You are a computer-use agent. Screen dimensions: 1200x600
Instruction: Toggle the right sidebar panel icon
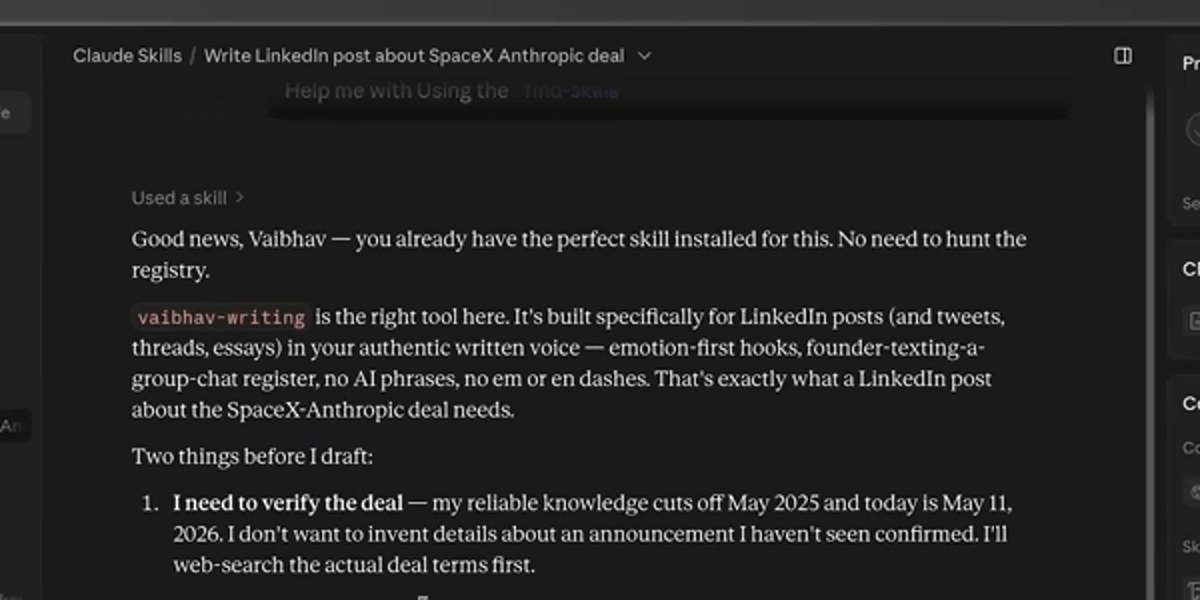pos(1123,56)
